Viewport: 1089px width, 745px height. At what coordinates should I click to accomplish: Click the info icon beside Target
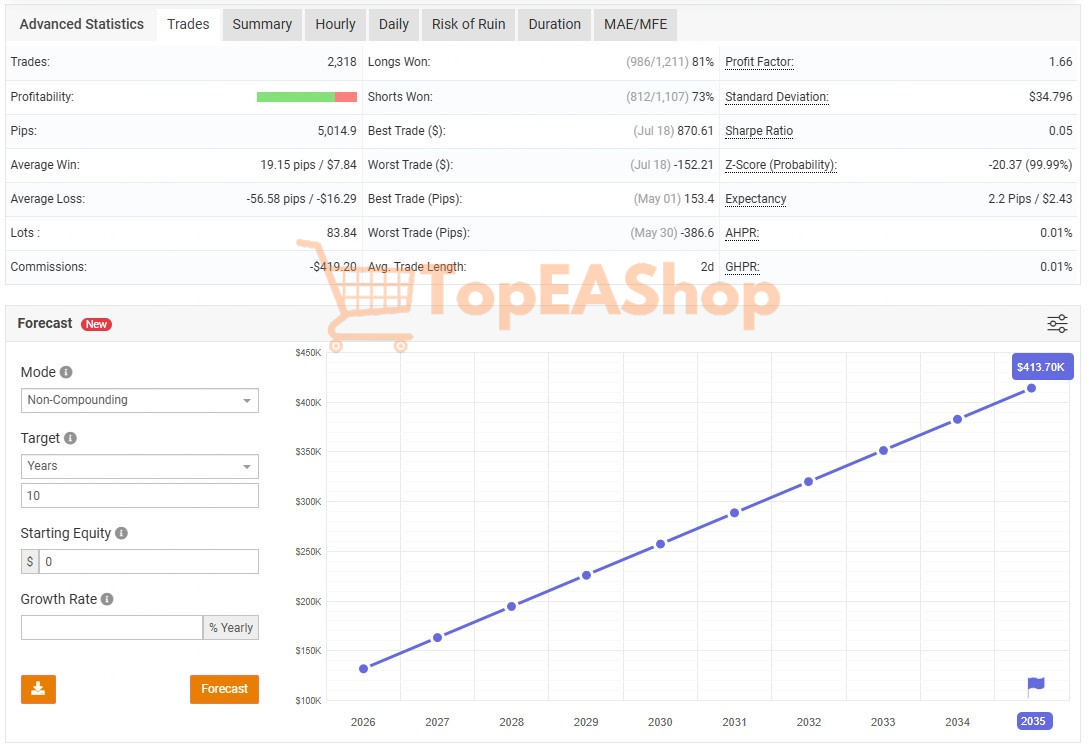pos(72,437)
